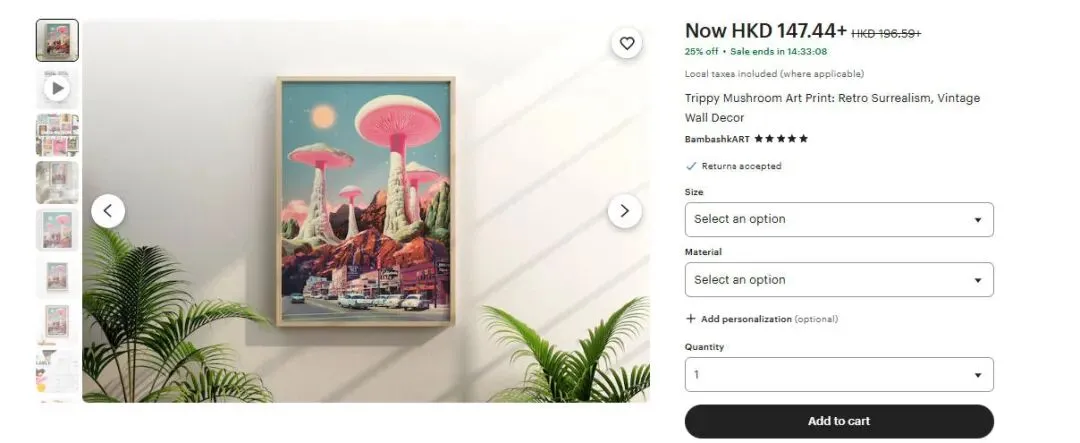Viewport: 1080px width, 443px height.
Task: Select the sixth small framed print thumbnail
Action: [x=57, y=277]
